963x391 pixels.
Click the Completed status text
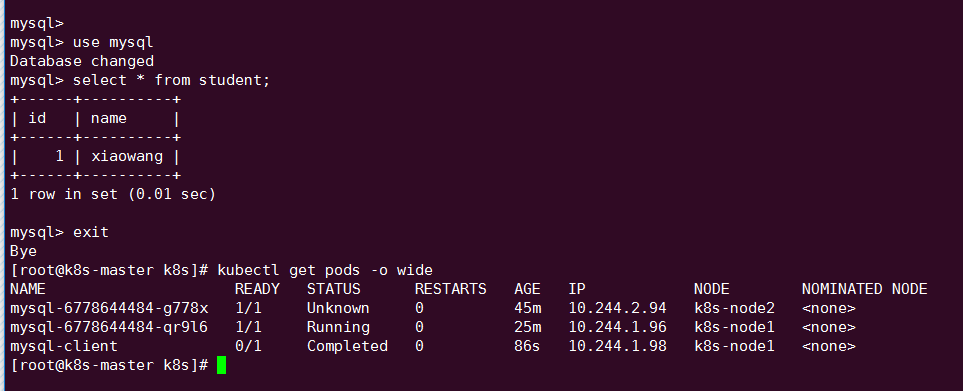click(348, 346)
